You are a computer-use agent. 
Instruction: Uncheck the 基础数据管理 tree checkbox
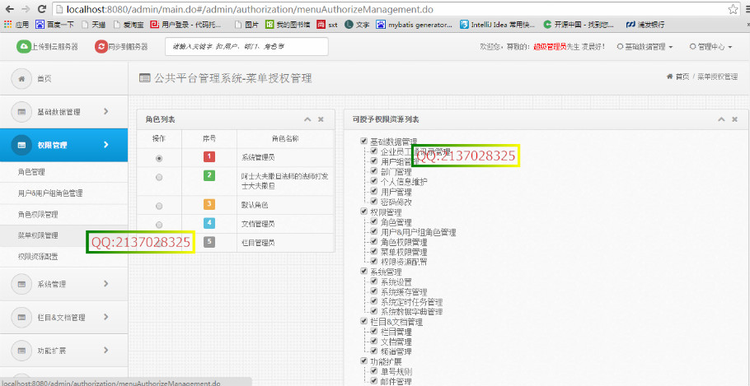point(364,141)
